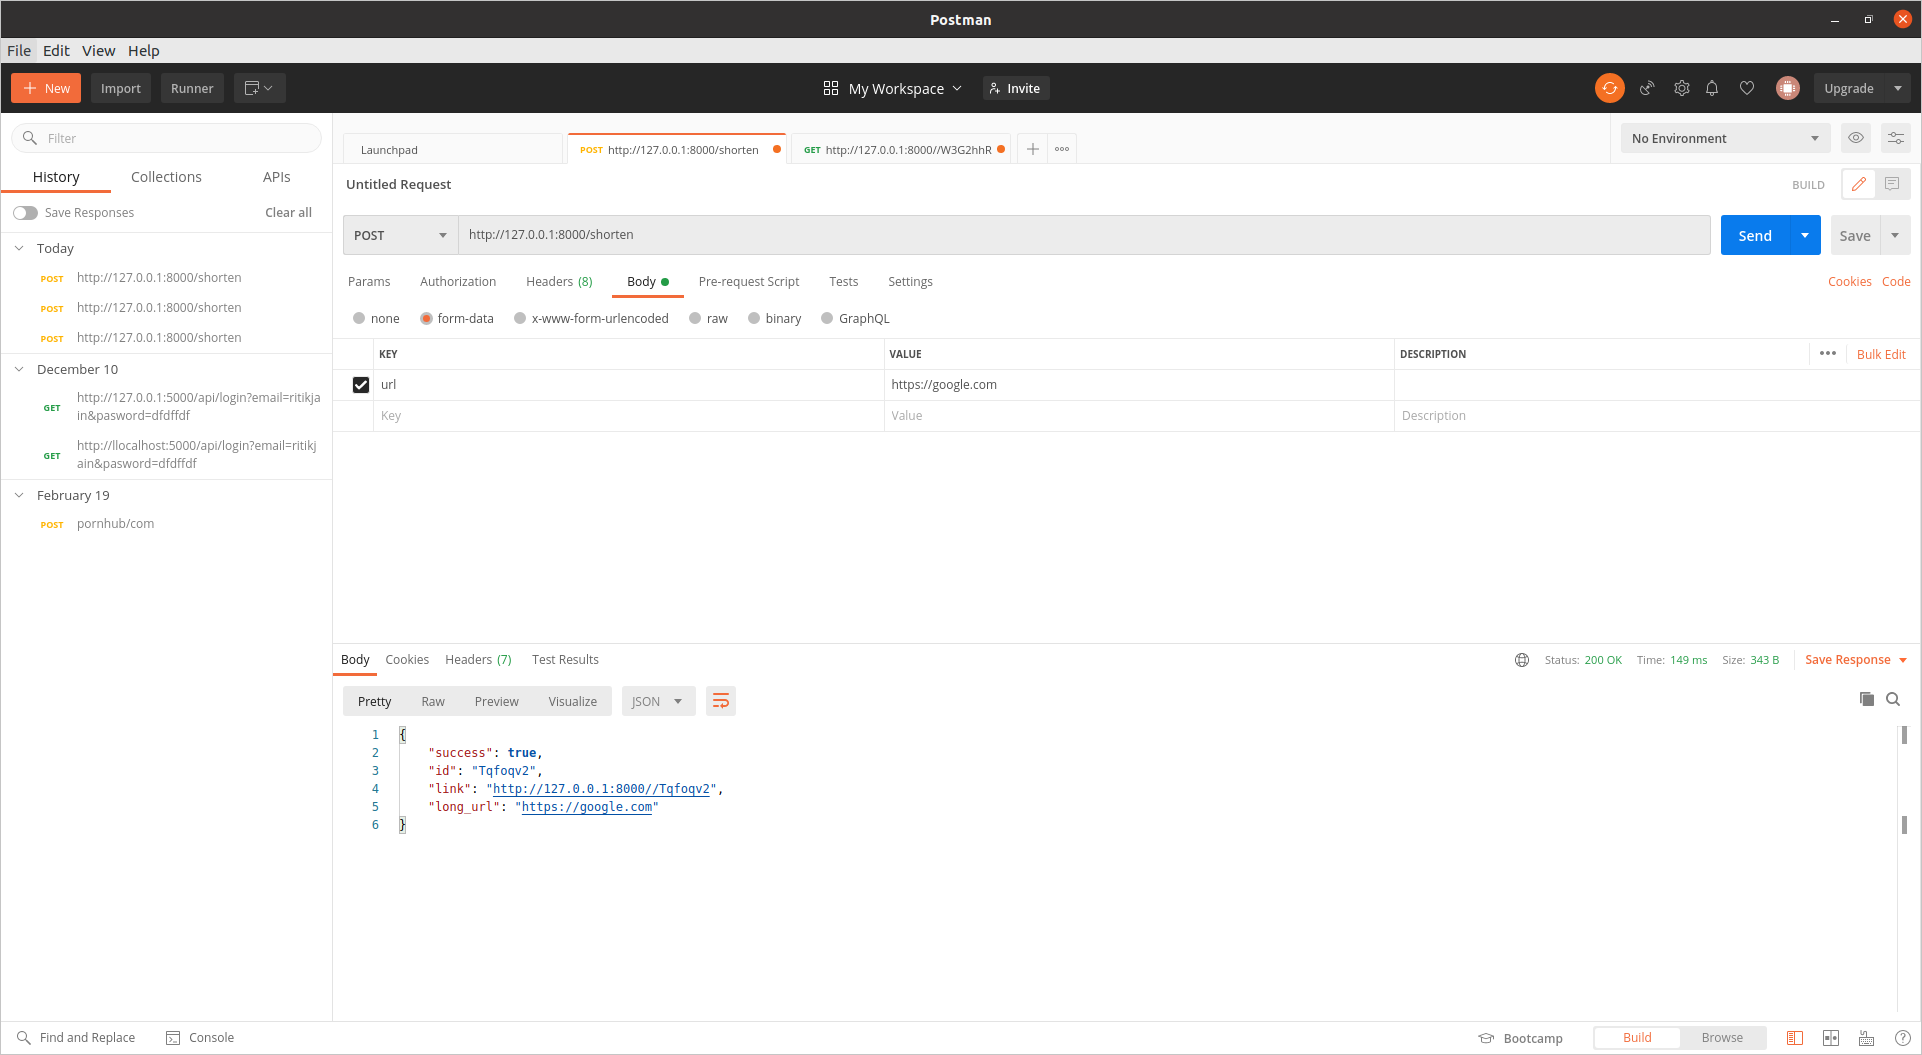Open the Console from the status bar
The image size is (1922, 1055).
coord(200,1037)
